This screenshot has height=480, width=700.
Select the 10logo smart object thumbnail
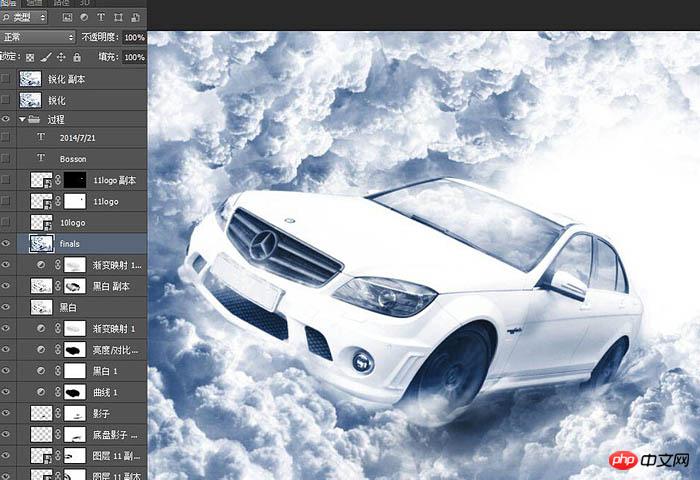click(42, 222)
